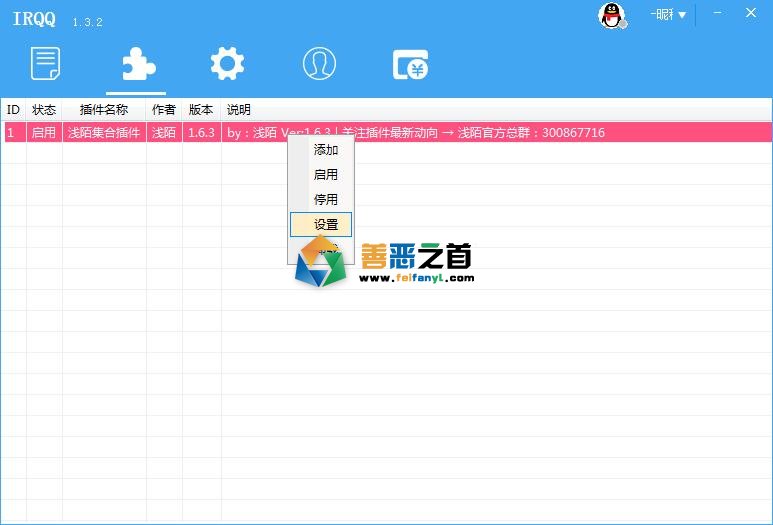Viewport: 773px width, 525px height.
Task: Click the ID column header
Action: (14, 109)
